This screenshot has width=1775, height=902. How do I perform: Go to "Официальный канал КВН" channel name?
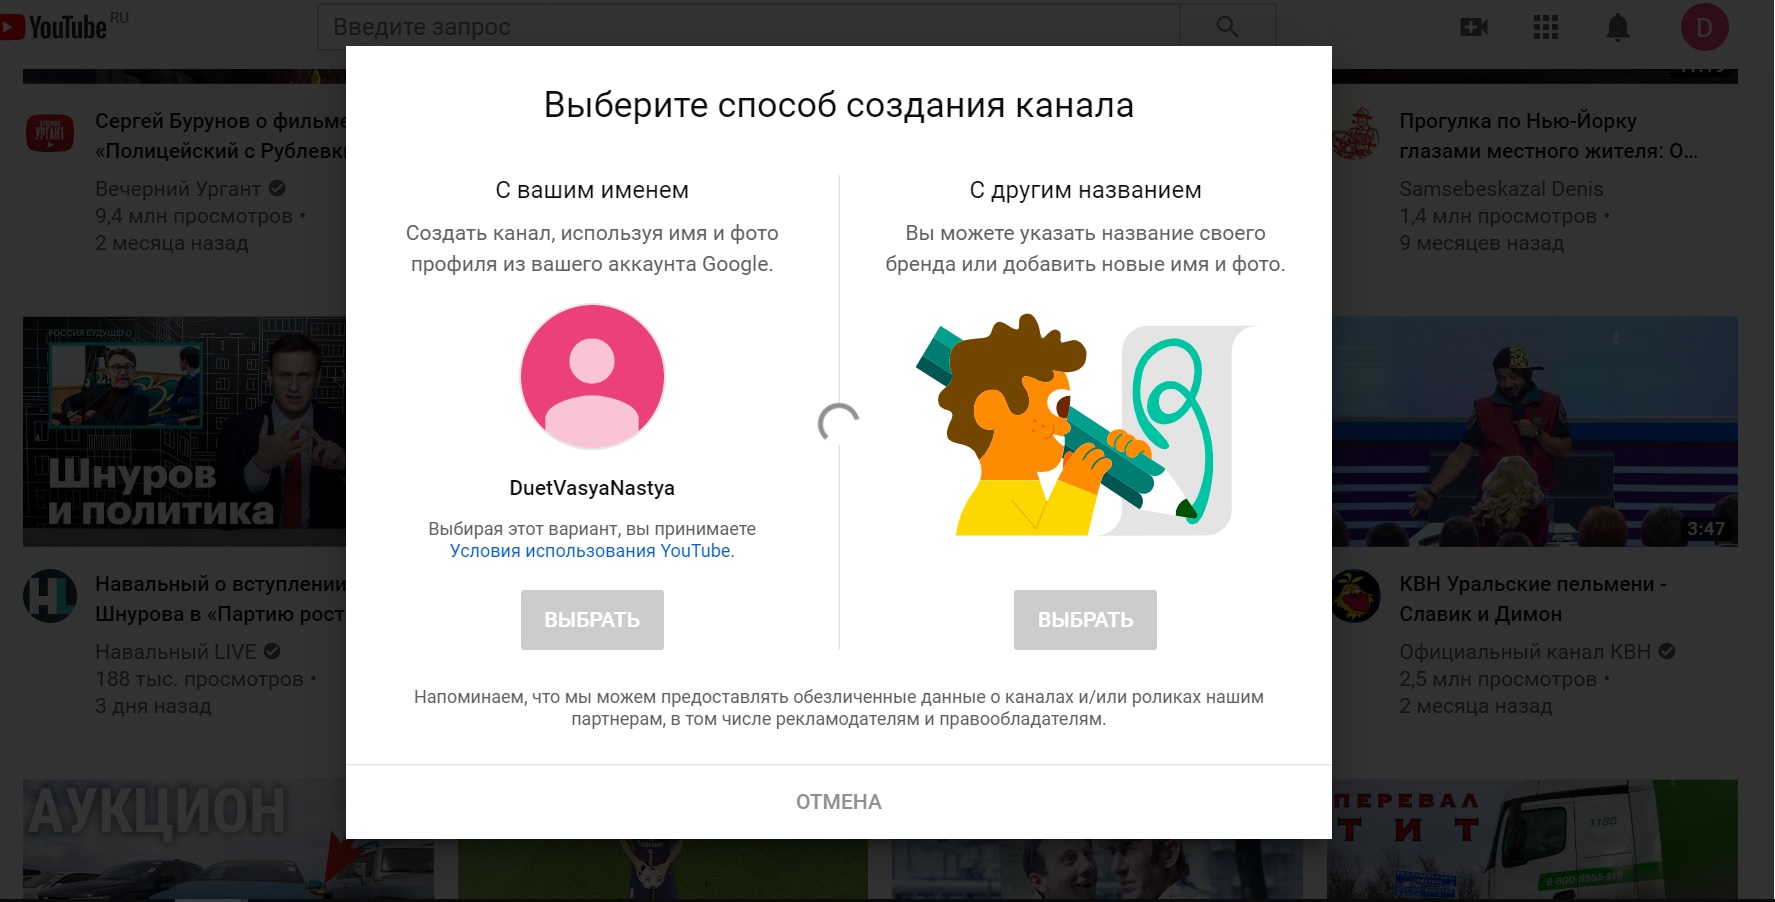point(1525,652)
